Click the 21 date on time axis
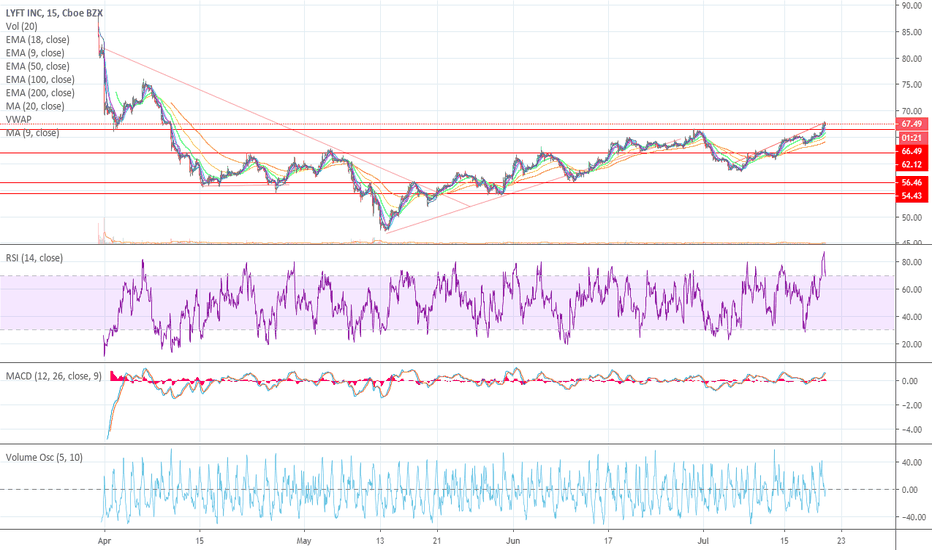The height and width of the screenshot is (550, 932). click(x=437, y=541)
